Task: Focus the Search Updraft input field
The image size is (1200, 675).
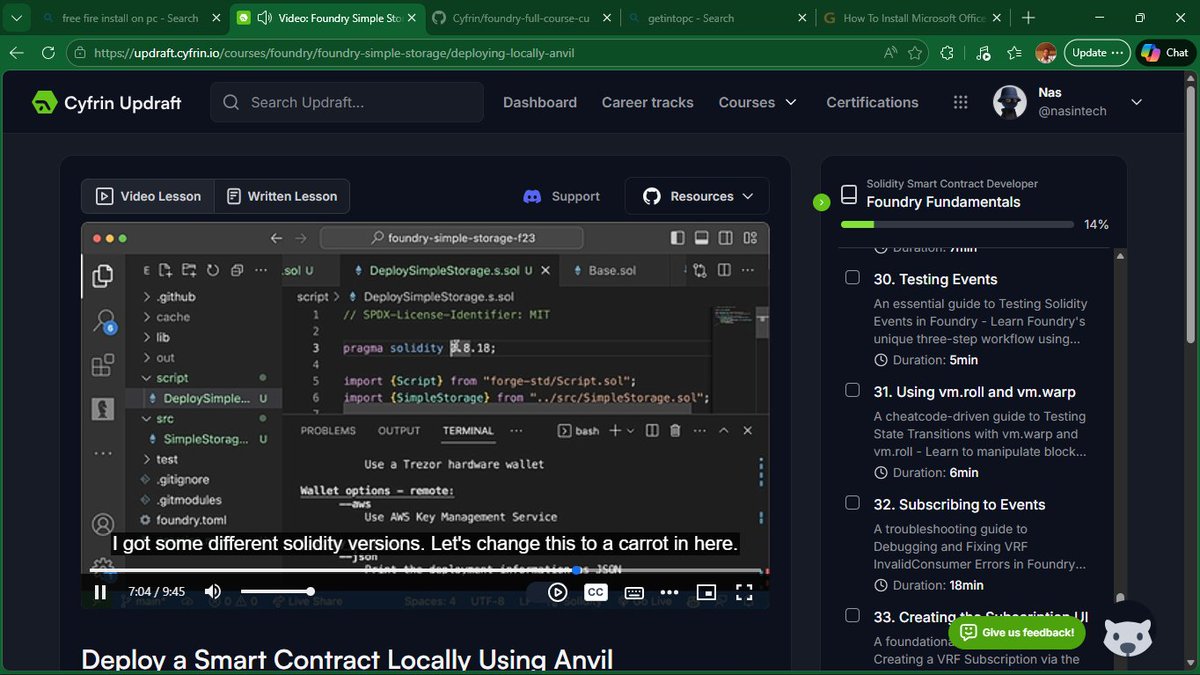Action: point(347,102)
